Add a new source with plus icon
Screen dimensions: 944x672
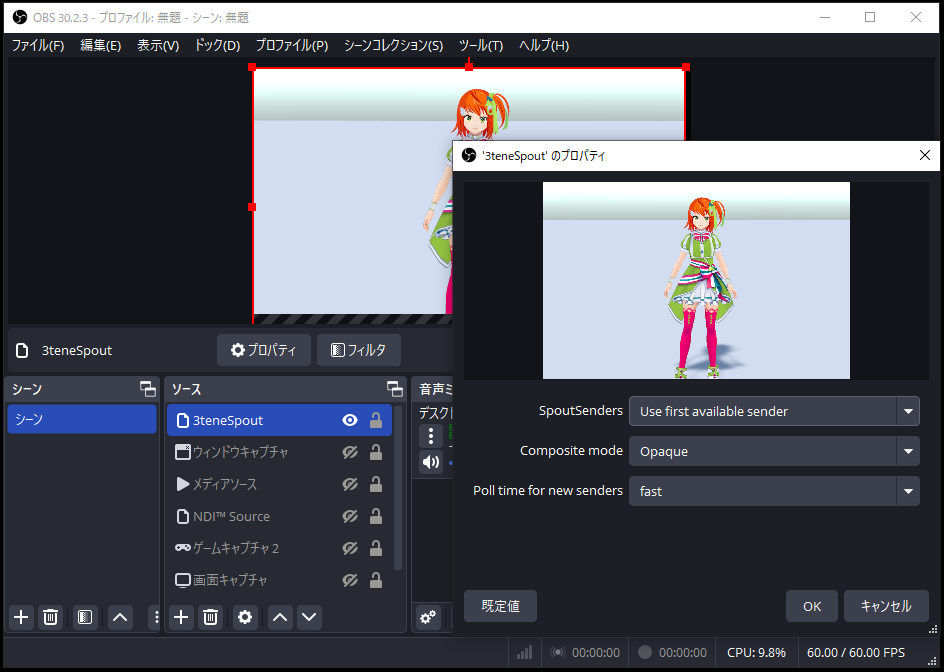pos(181,617)
